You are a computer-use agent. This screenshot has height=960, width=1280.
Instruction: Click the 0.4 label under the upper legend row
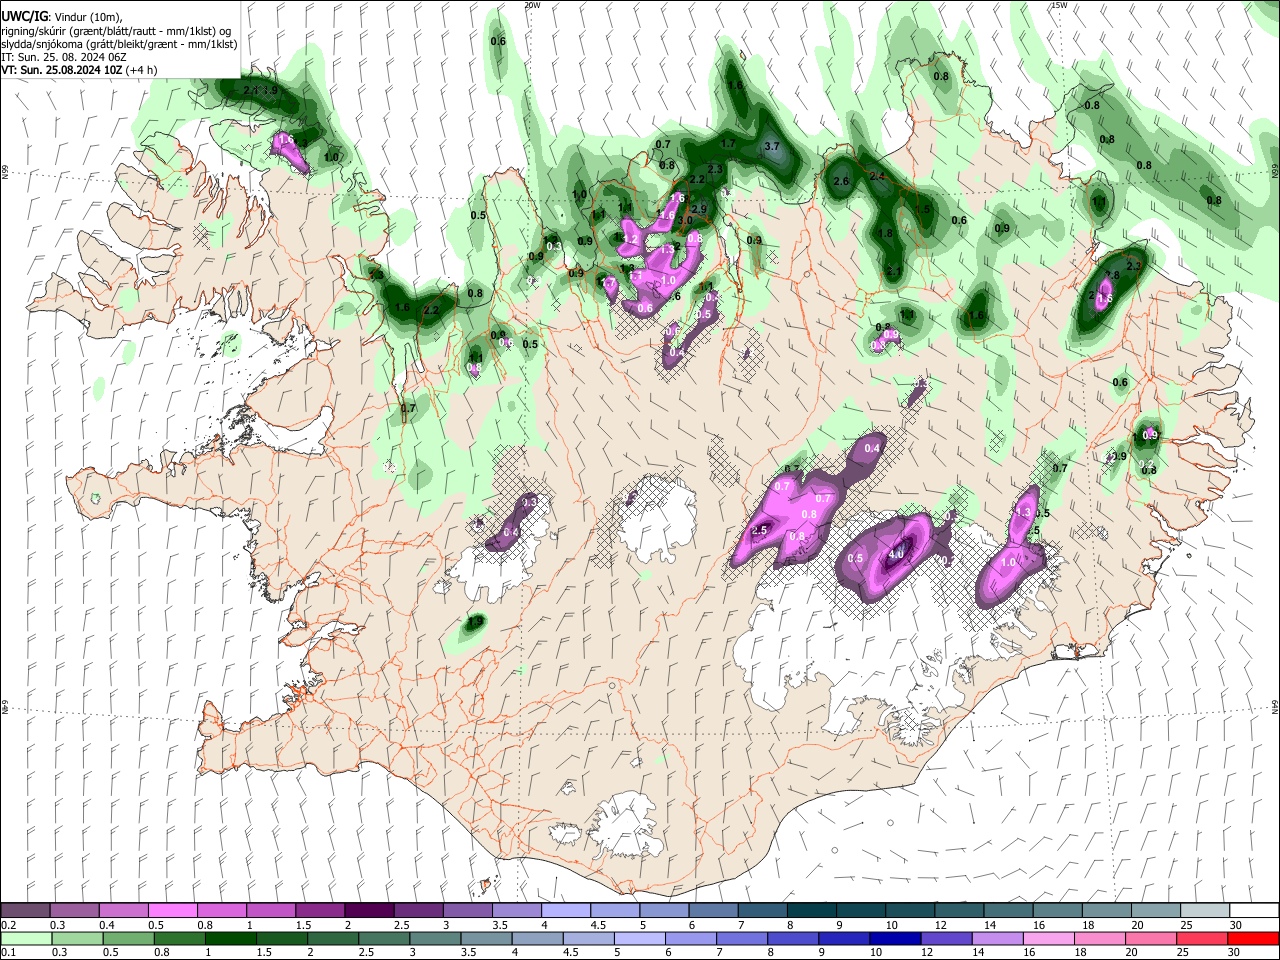click(x=106, y=925)
